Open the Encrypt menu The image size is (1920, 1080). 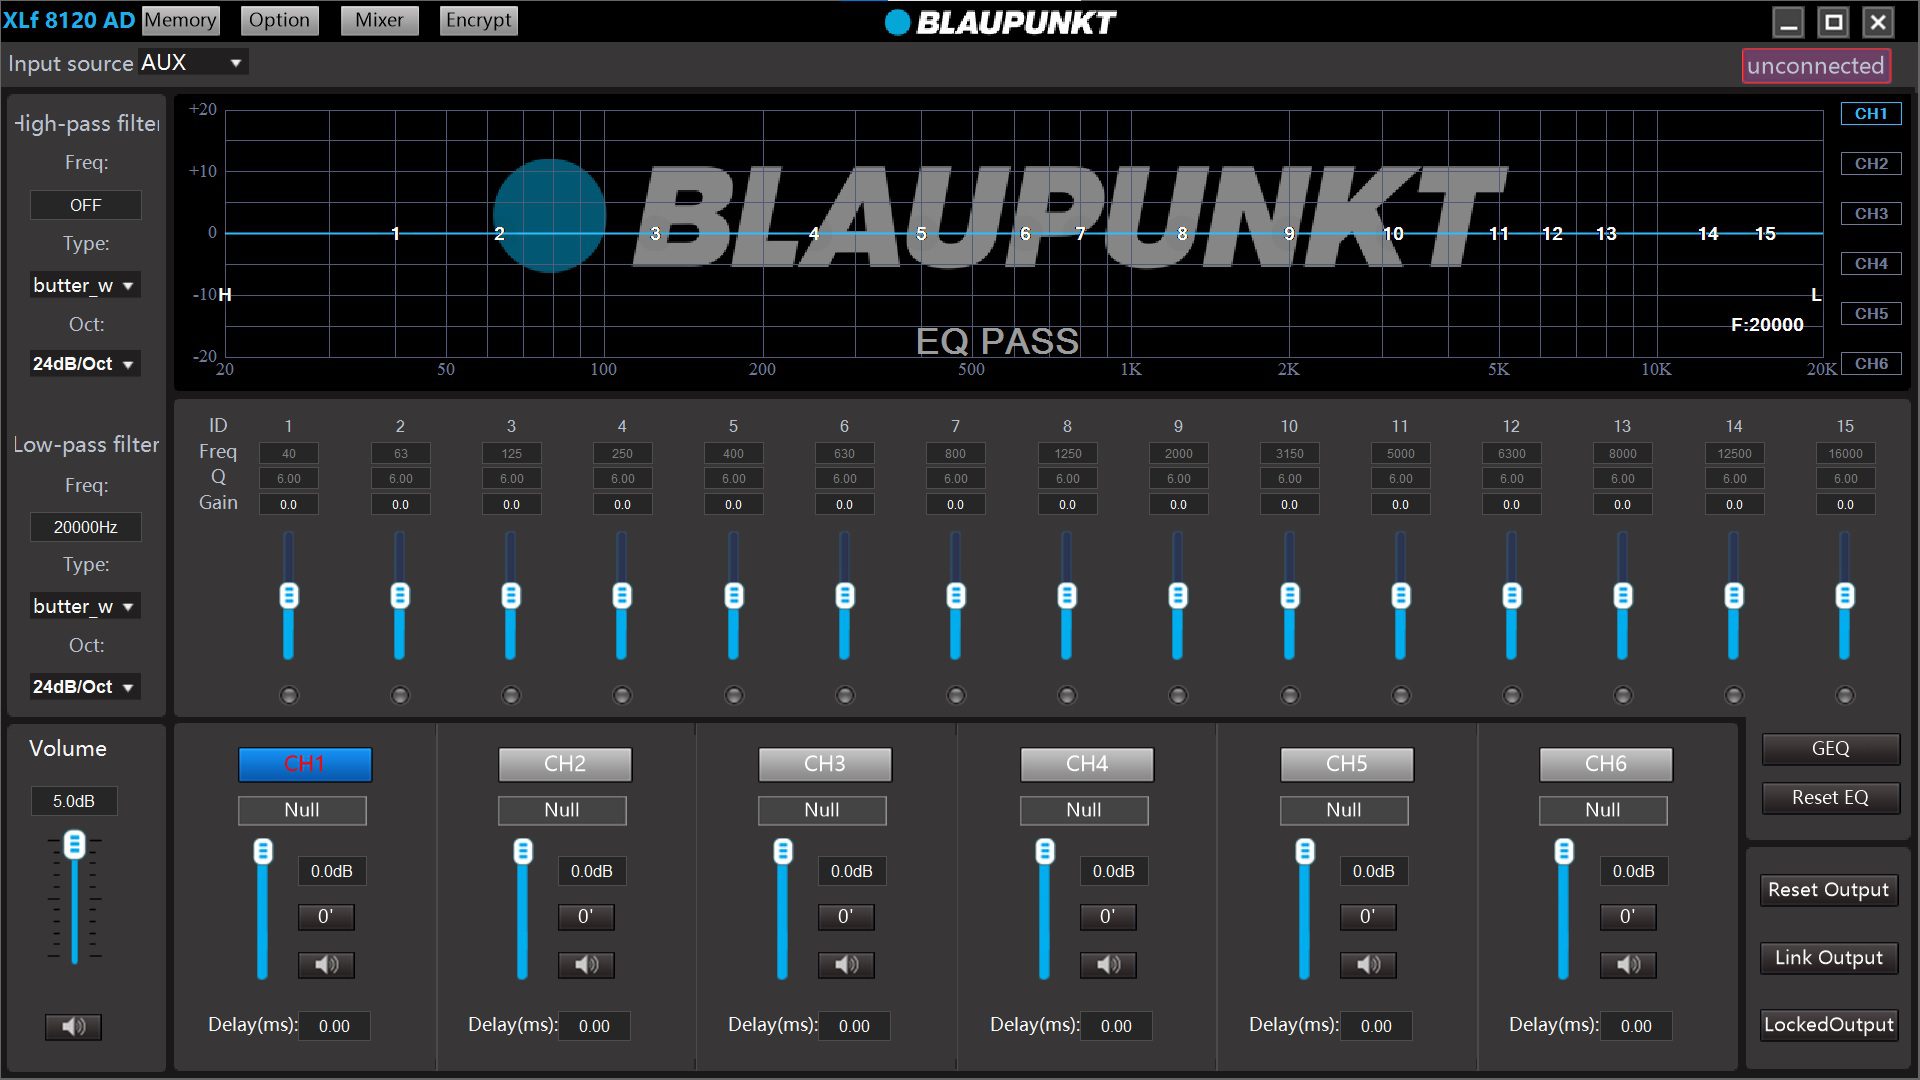tap(478, 20)
